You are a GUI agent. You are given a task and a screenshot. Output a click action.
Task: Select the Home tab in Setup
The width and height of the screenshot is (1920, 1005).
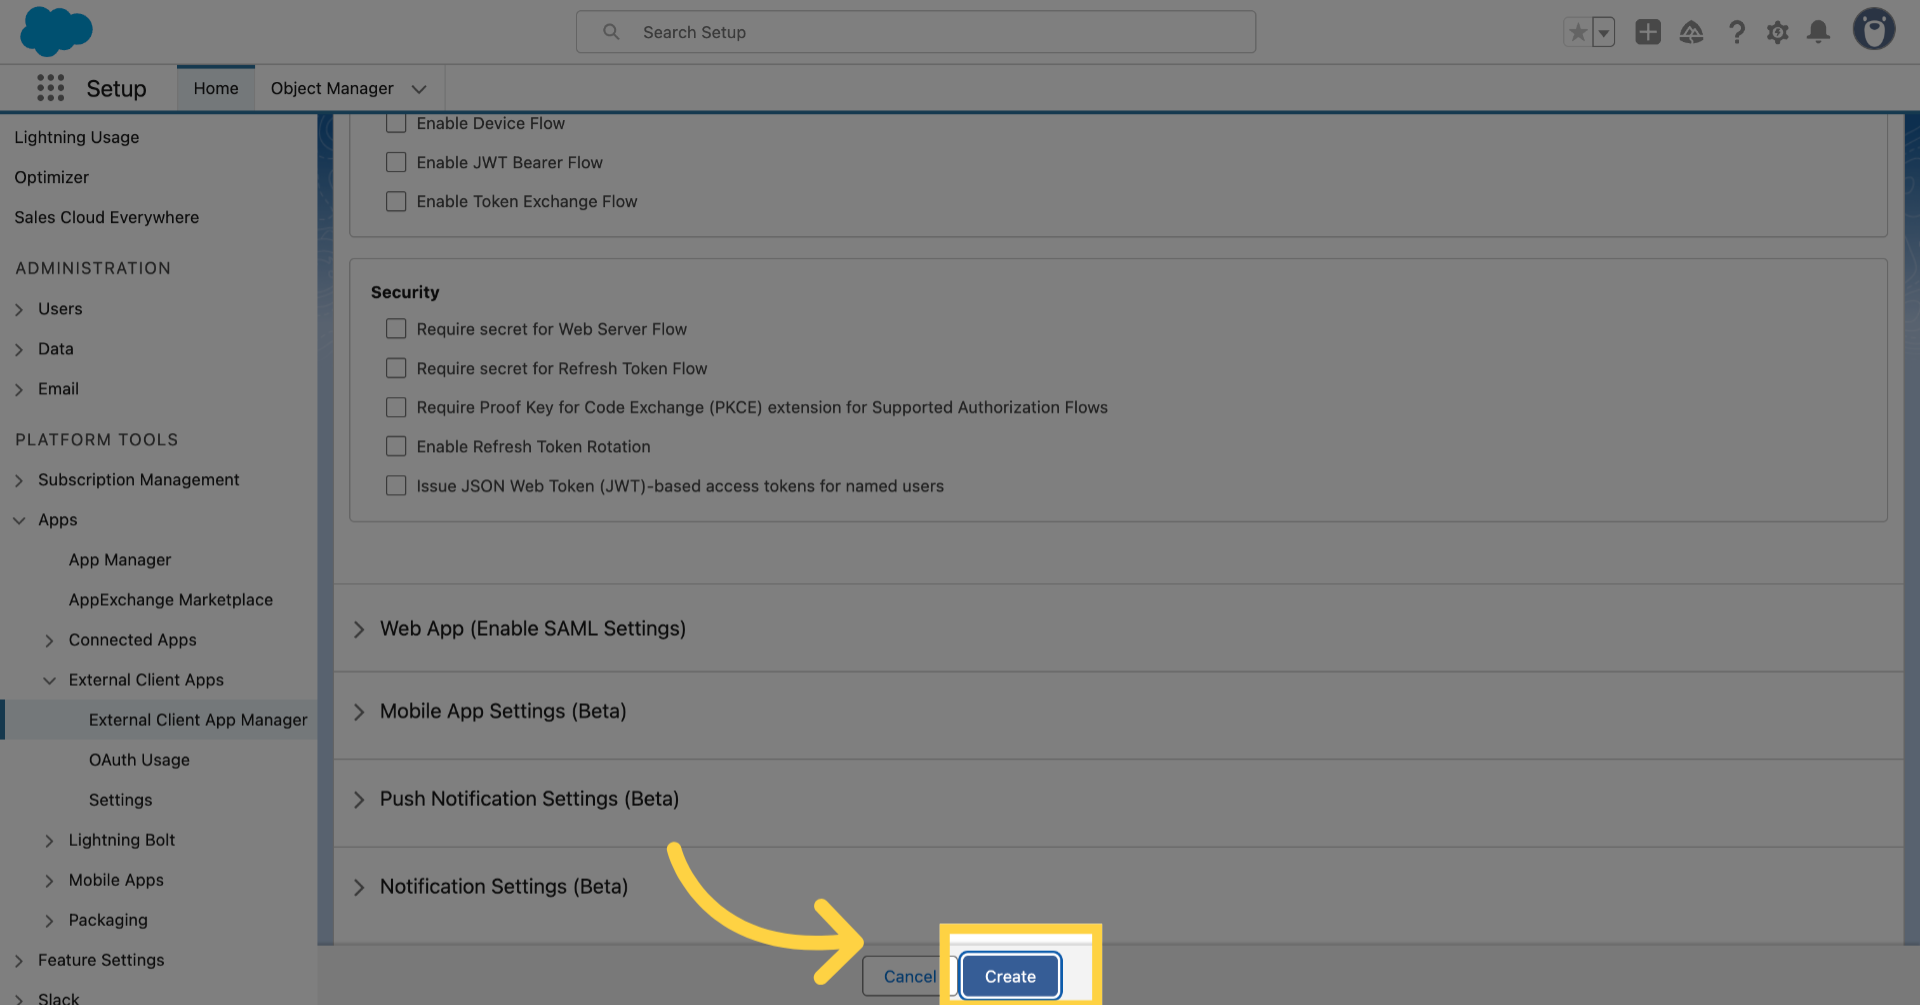(215, 88)
